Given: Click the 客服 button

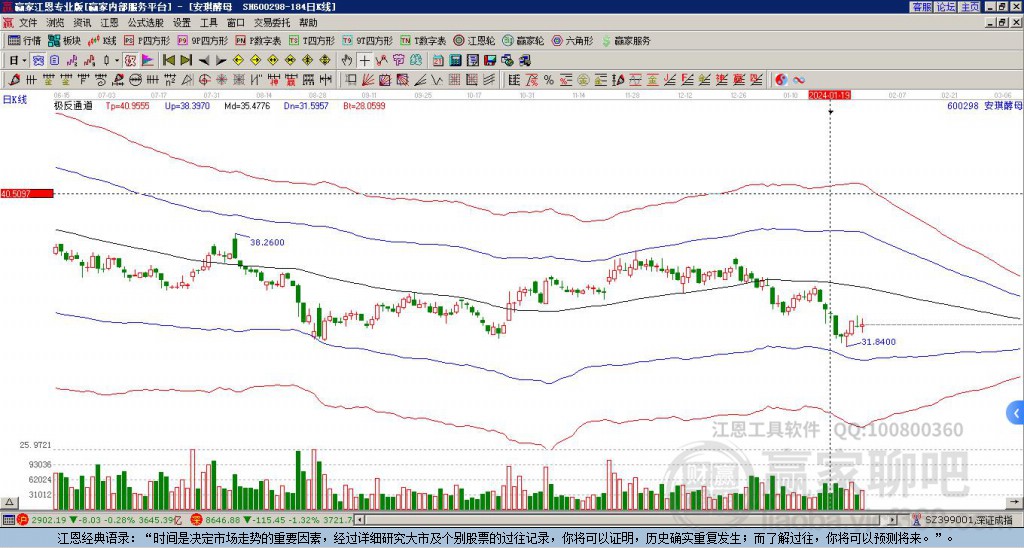Looking at the screenshot, I should coord(921,7).
